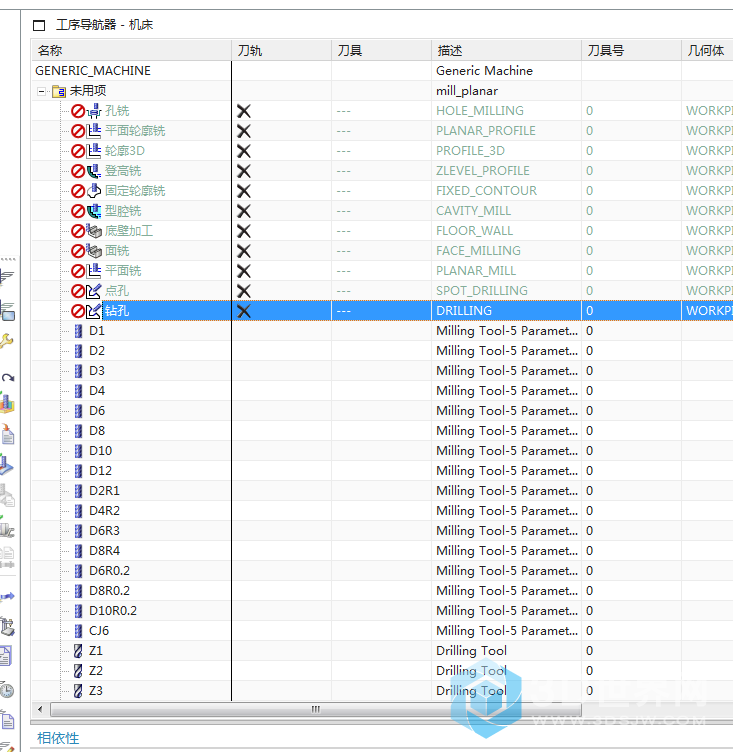
Task: Click the wrench icon in left sidebar
Action: pyautogui.click(x=6, y=341)
